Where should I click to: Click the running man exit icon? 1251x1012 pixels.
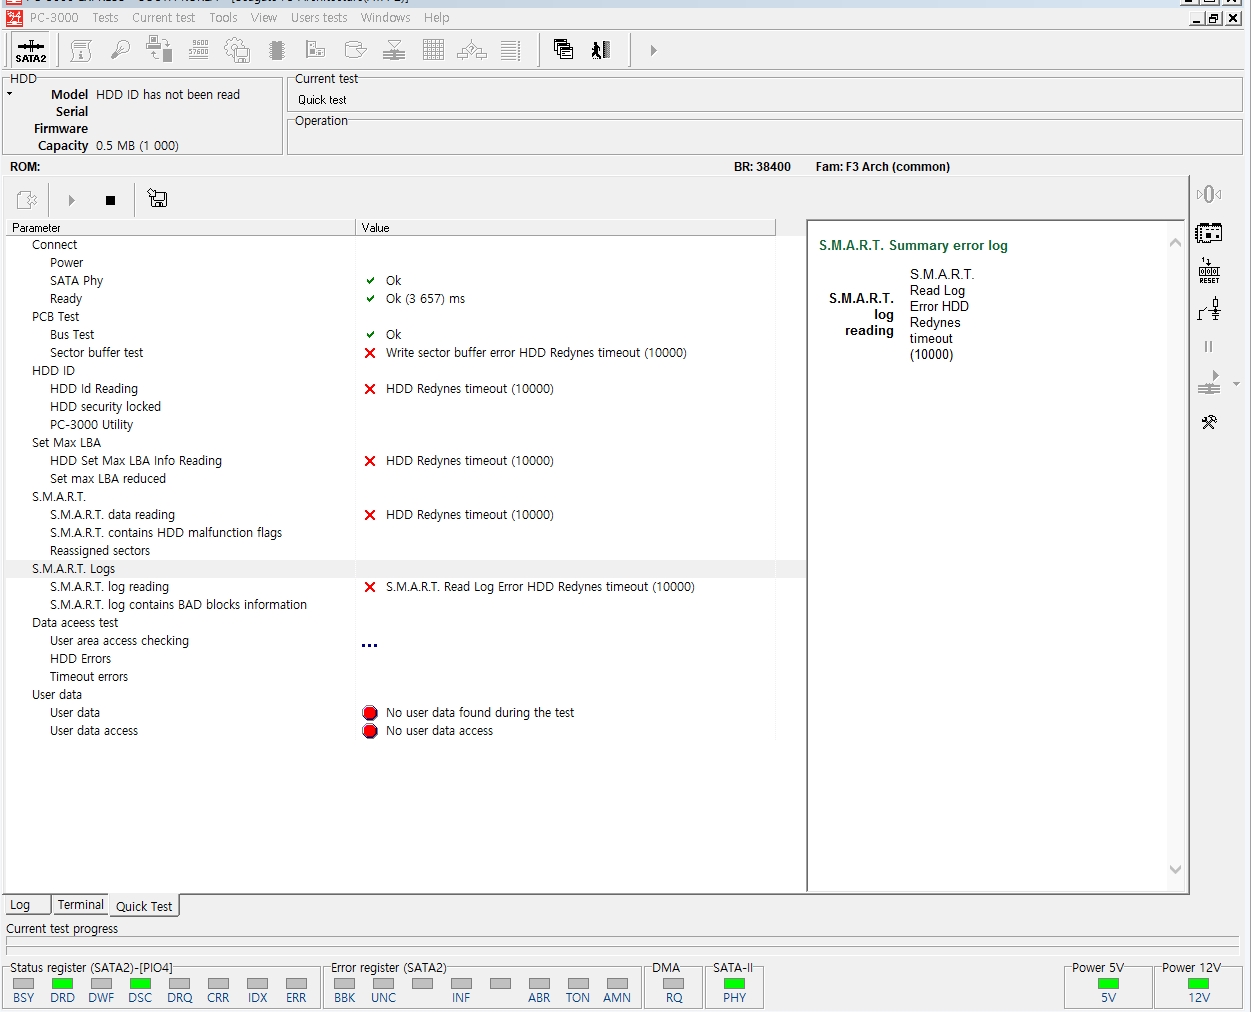pyautogui.click(x=601, y=50)
